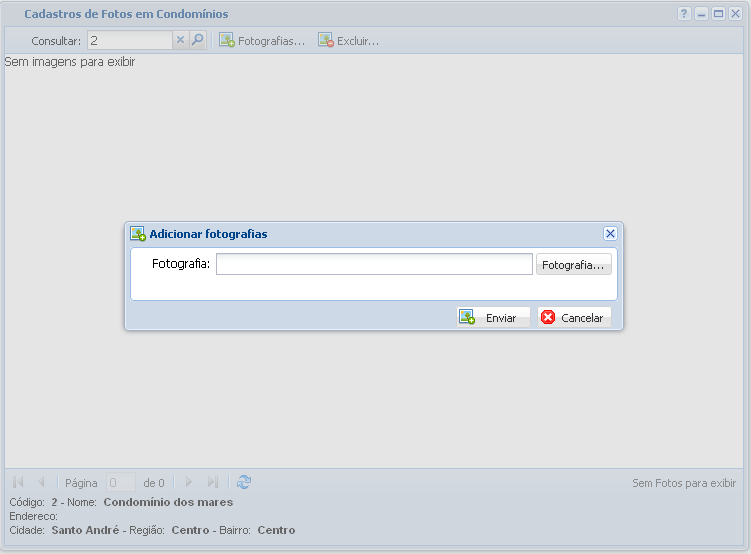Click the page number field
Viewport: 751px width, 554px height.
pyautogui.click(x=121, y=482)
